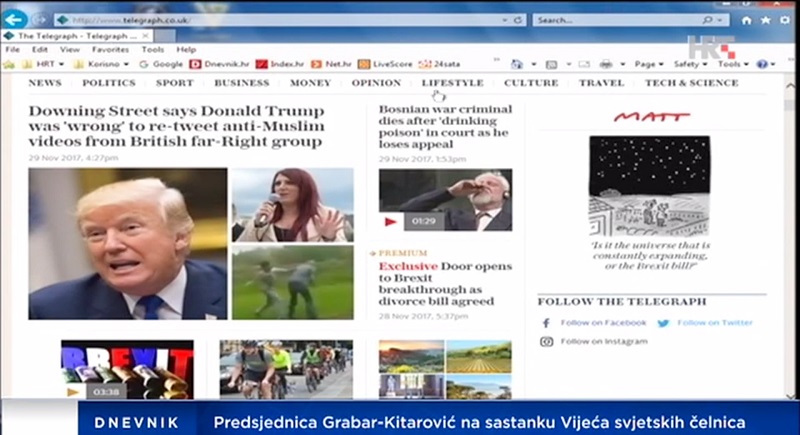Play the Bosnian war criminal video
The height and width of the screenshot is (435, 800).
(391, 221)
